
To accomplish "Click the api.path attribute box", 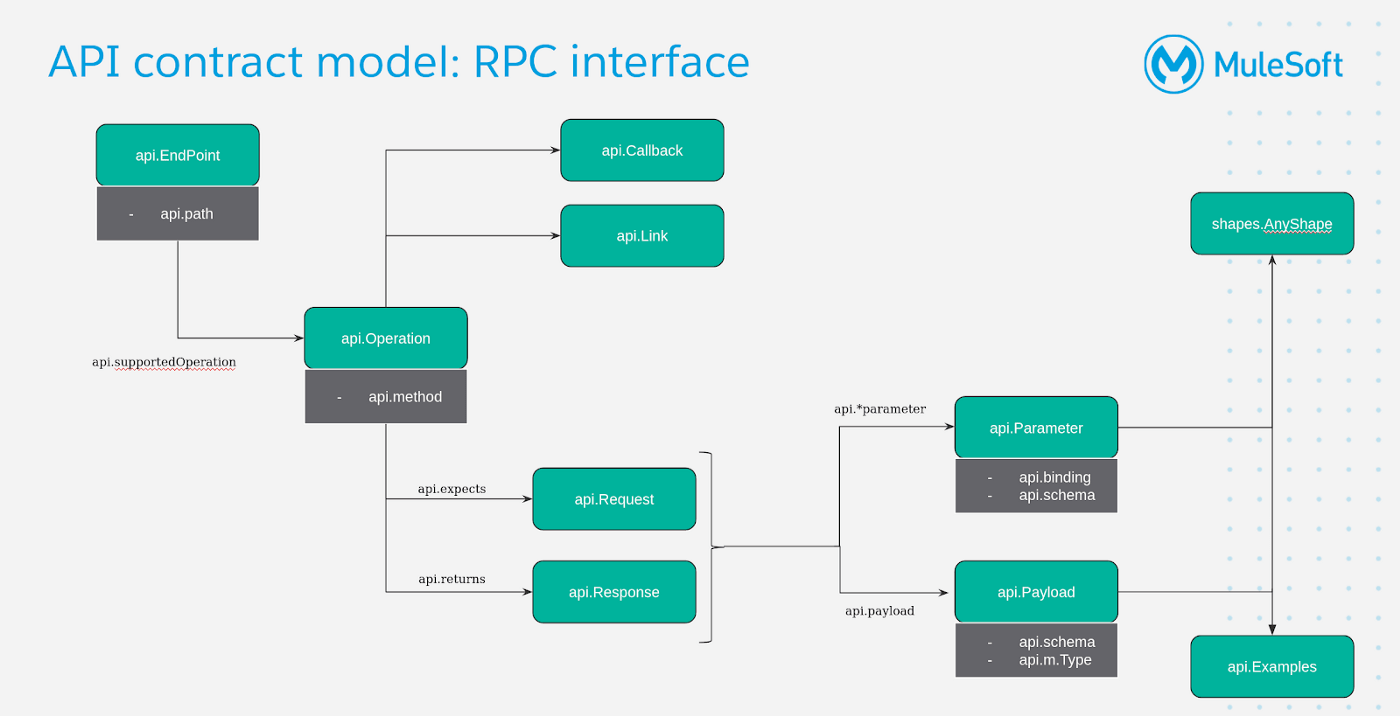I will pos(177,213).
